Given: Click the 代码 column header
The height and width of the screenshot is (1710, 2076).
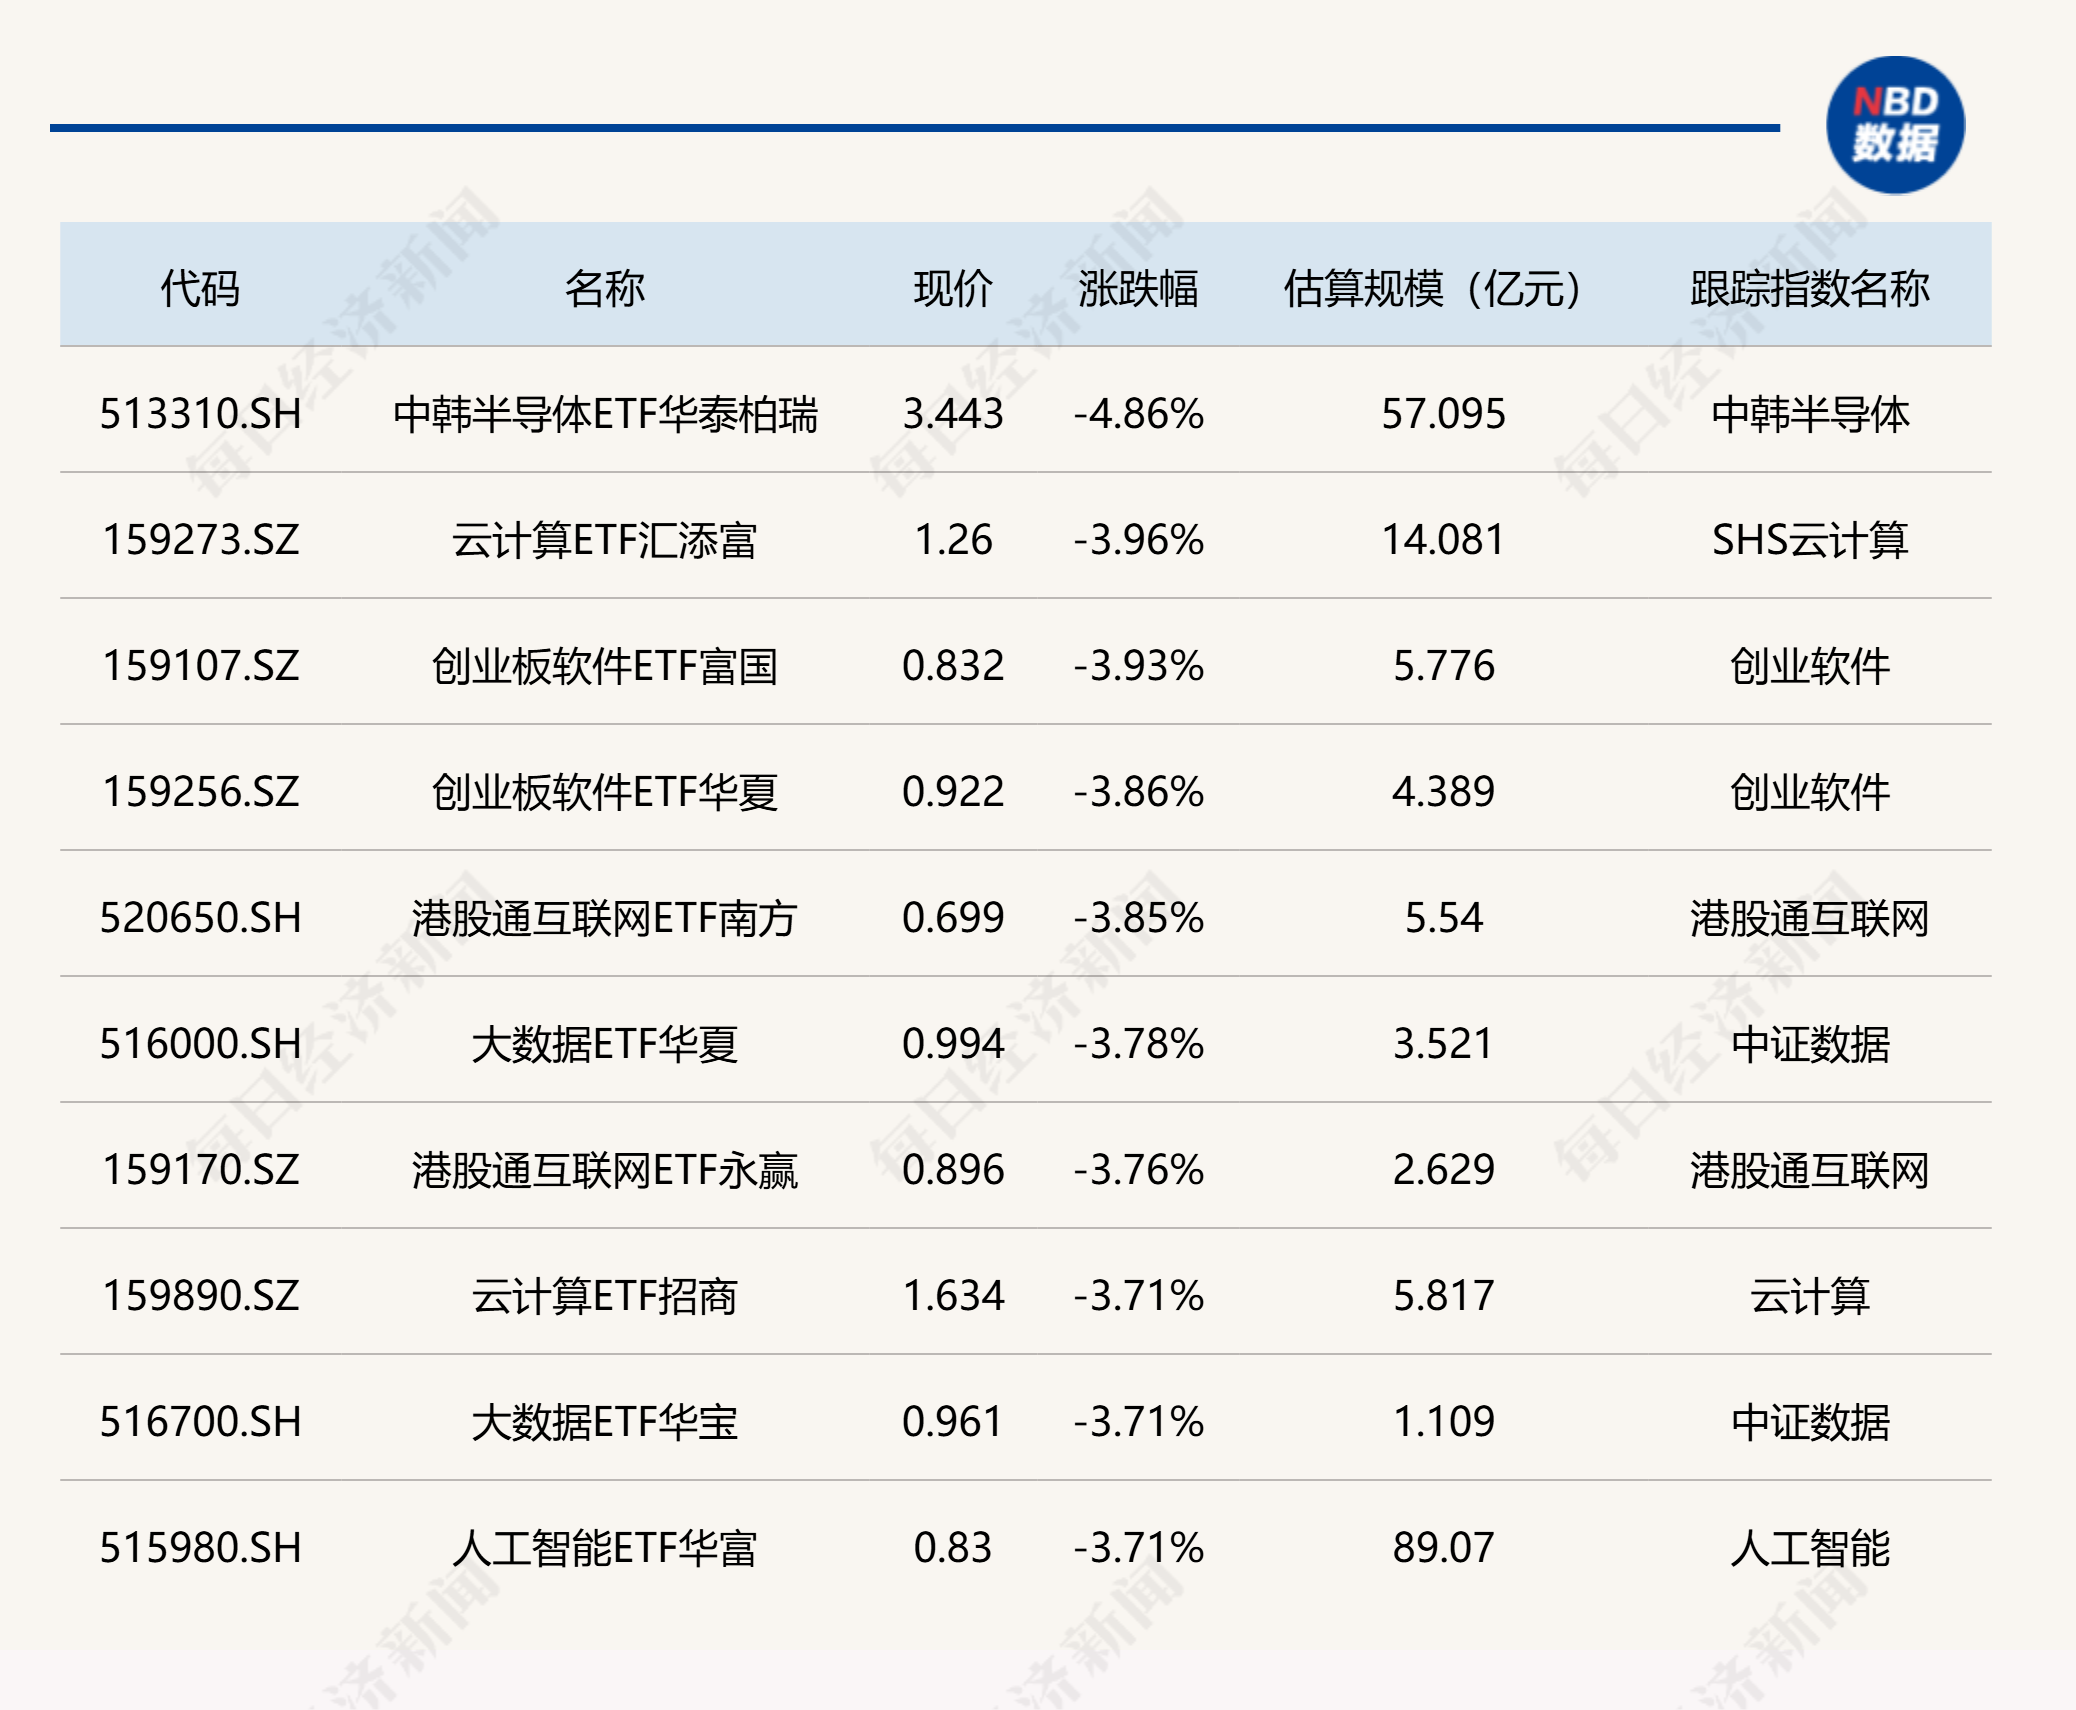Looking at the screenshot, I should (200, 288).
